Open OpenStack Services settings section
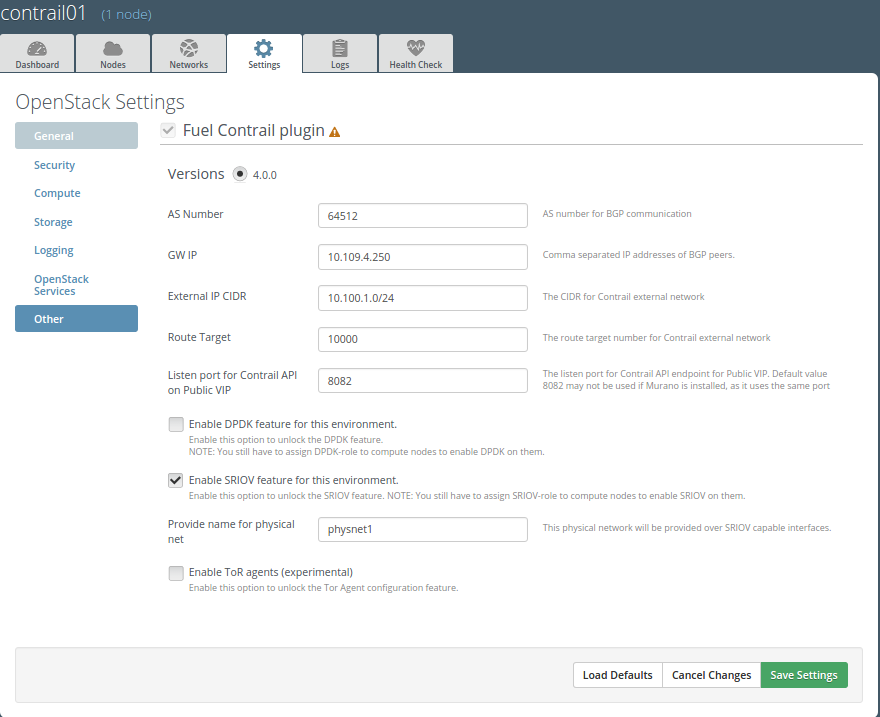Screen dimensions: 880x717 coord(61,285)
